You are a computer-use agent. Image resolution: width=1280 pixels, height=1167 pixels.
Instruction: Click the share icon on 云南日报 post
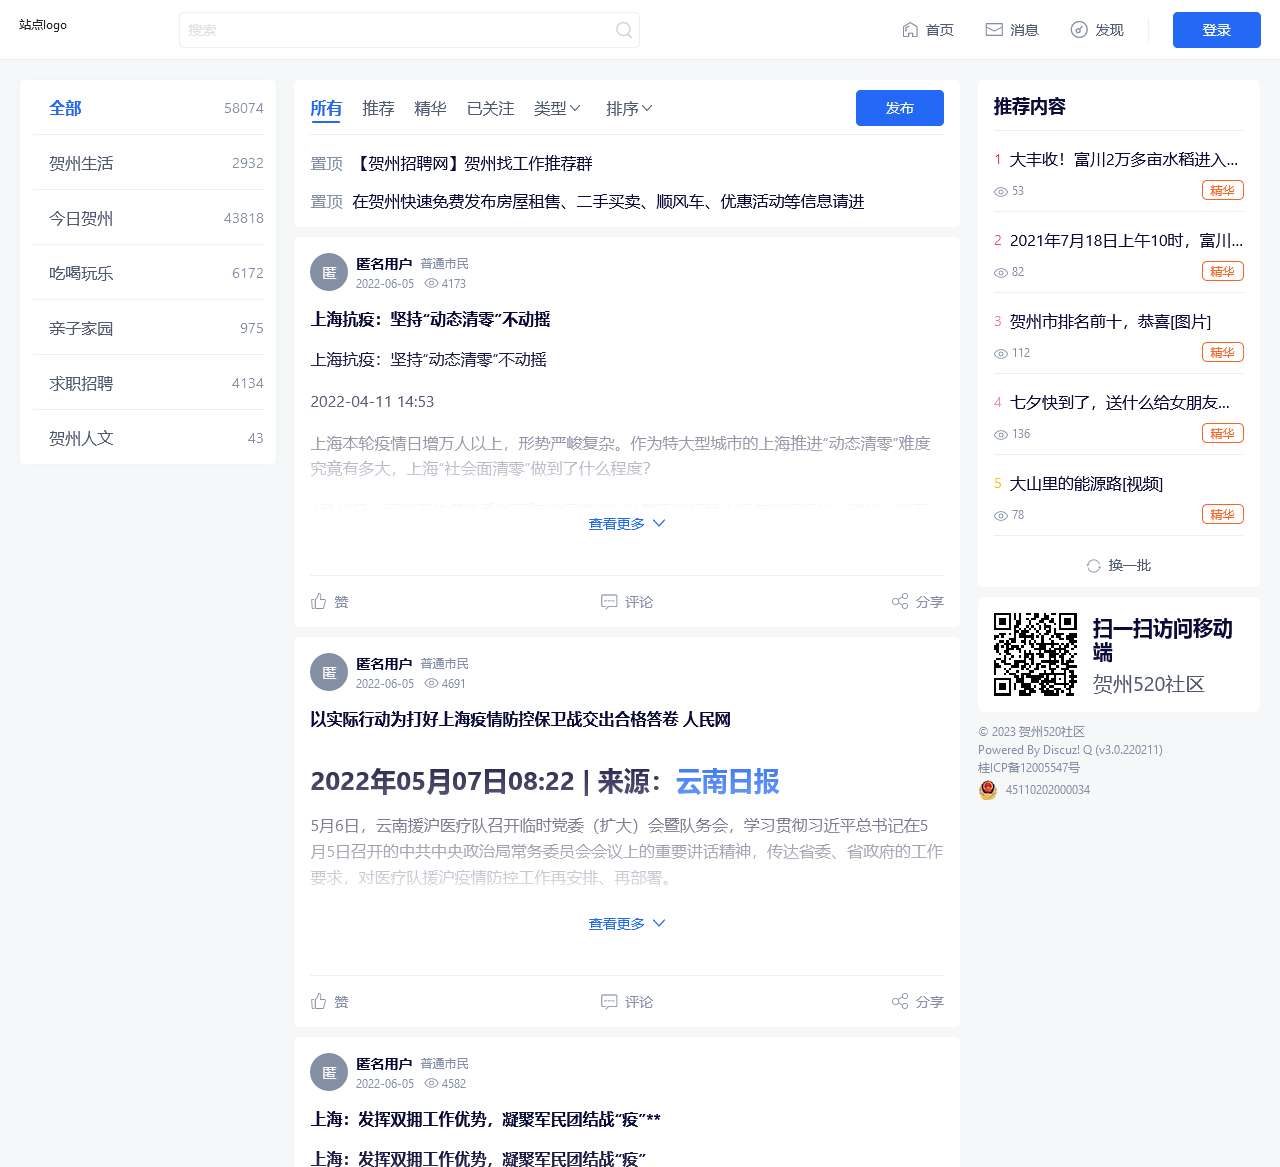[900, 1001]
